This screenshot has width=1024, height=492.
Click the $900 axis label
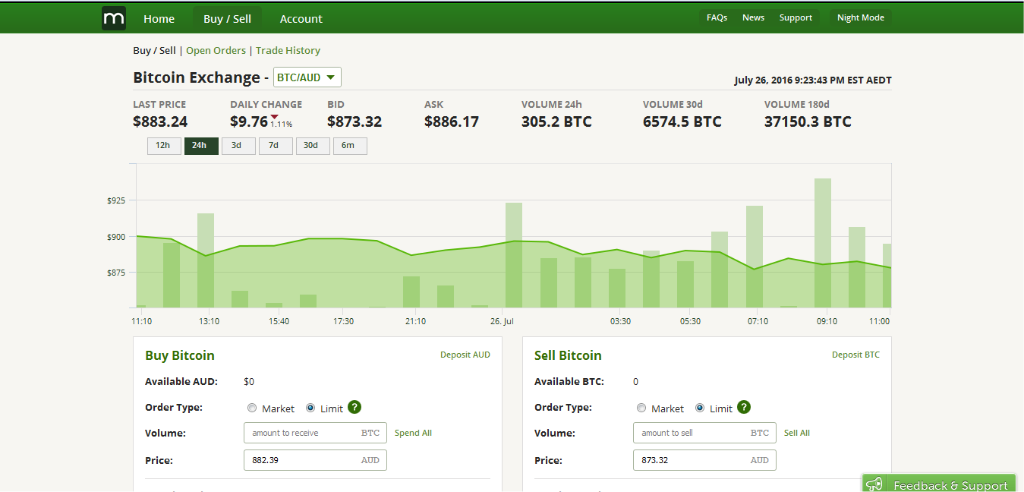tap(116, 237)
